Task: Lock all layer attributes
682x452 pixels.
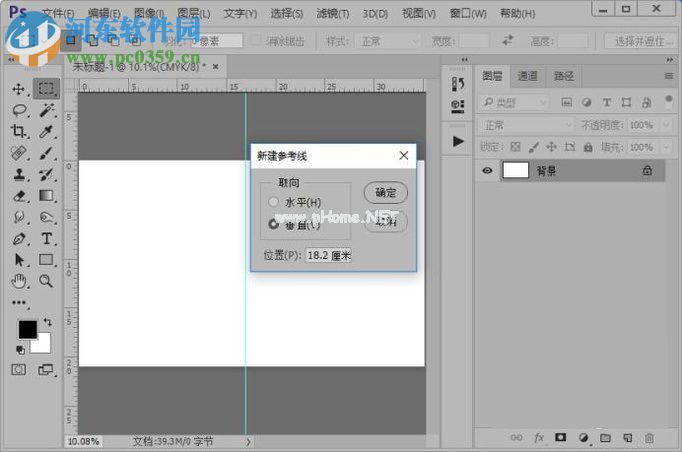Action: [x=588, y=147]
